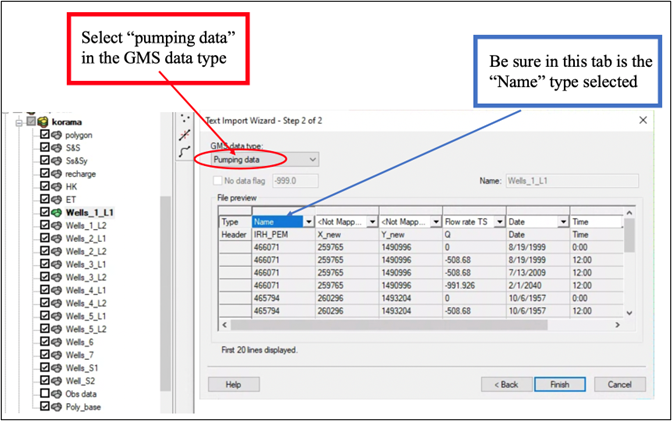
Task: Click the coverage icon next to Wells_1_L2
Action: pos(57,225)
